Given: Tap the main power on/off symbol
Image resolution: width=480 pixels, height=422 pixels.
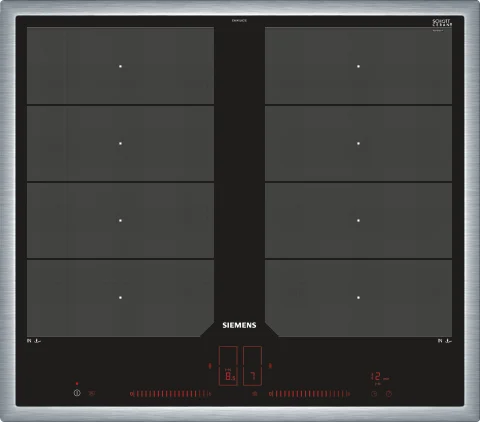Looking at the screenshot, I should (x=77, y=393).
